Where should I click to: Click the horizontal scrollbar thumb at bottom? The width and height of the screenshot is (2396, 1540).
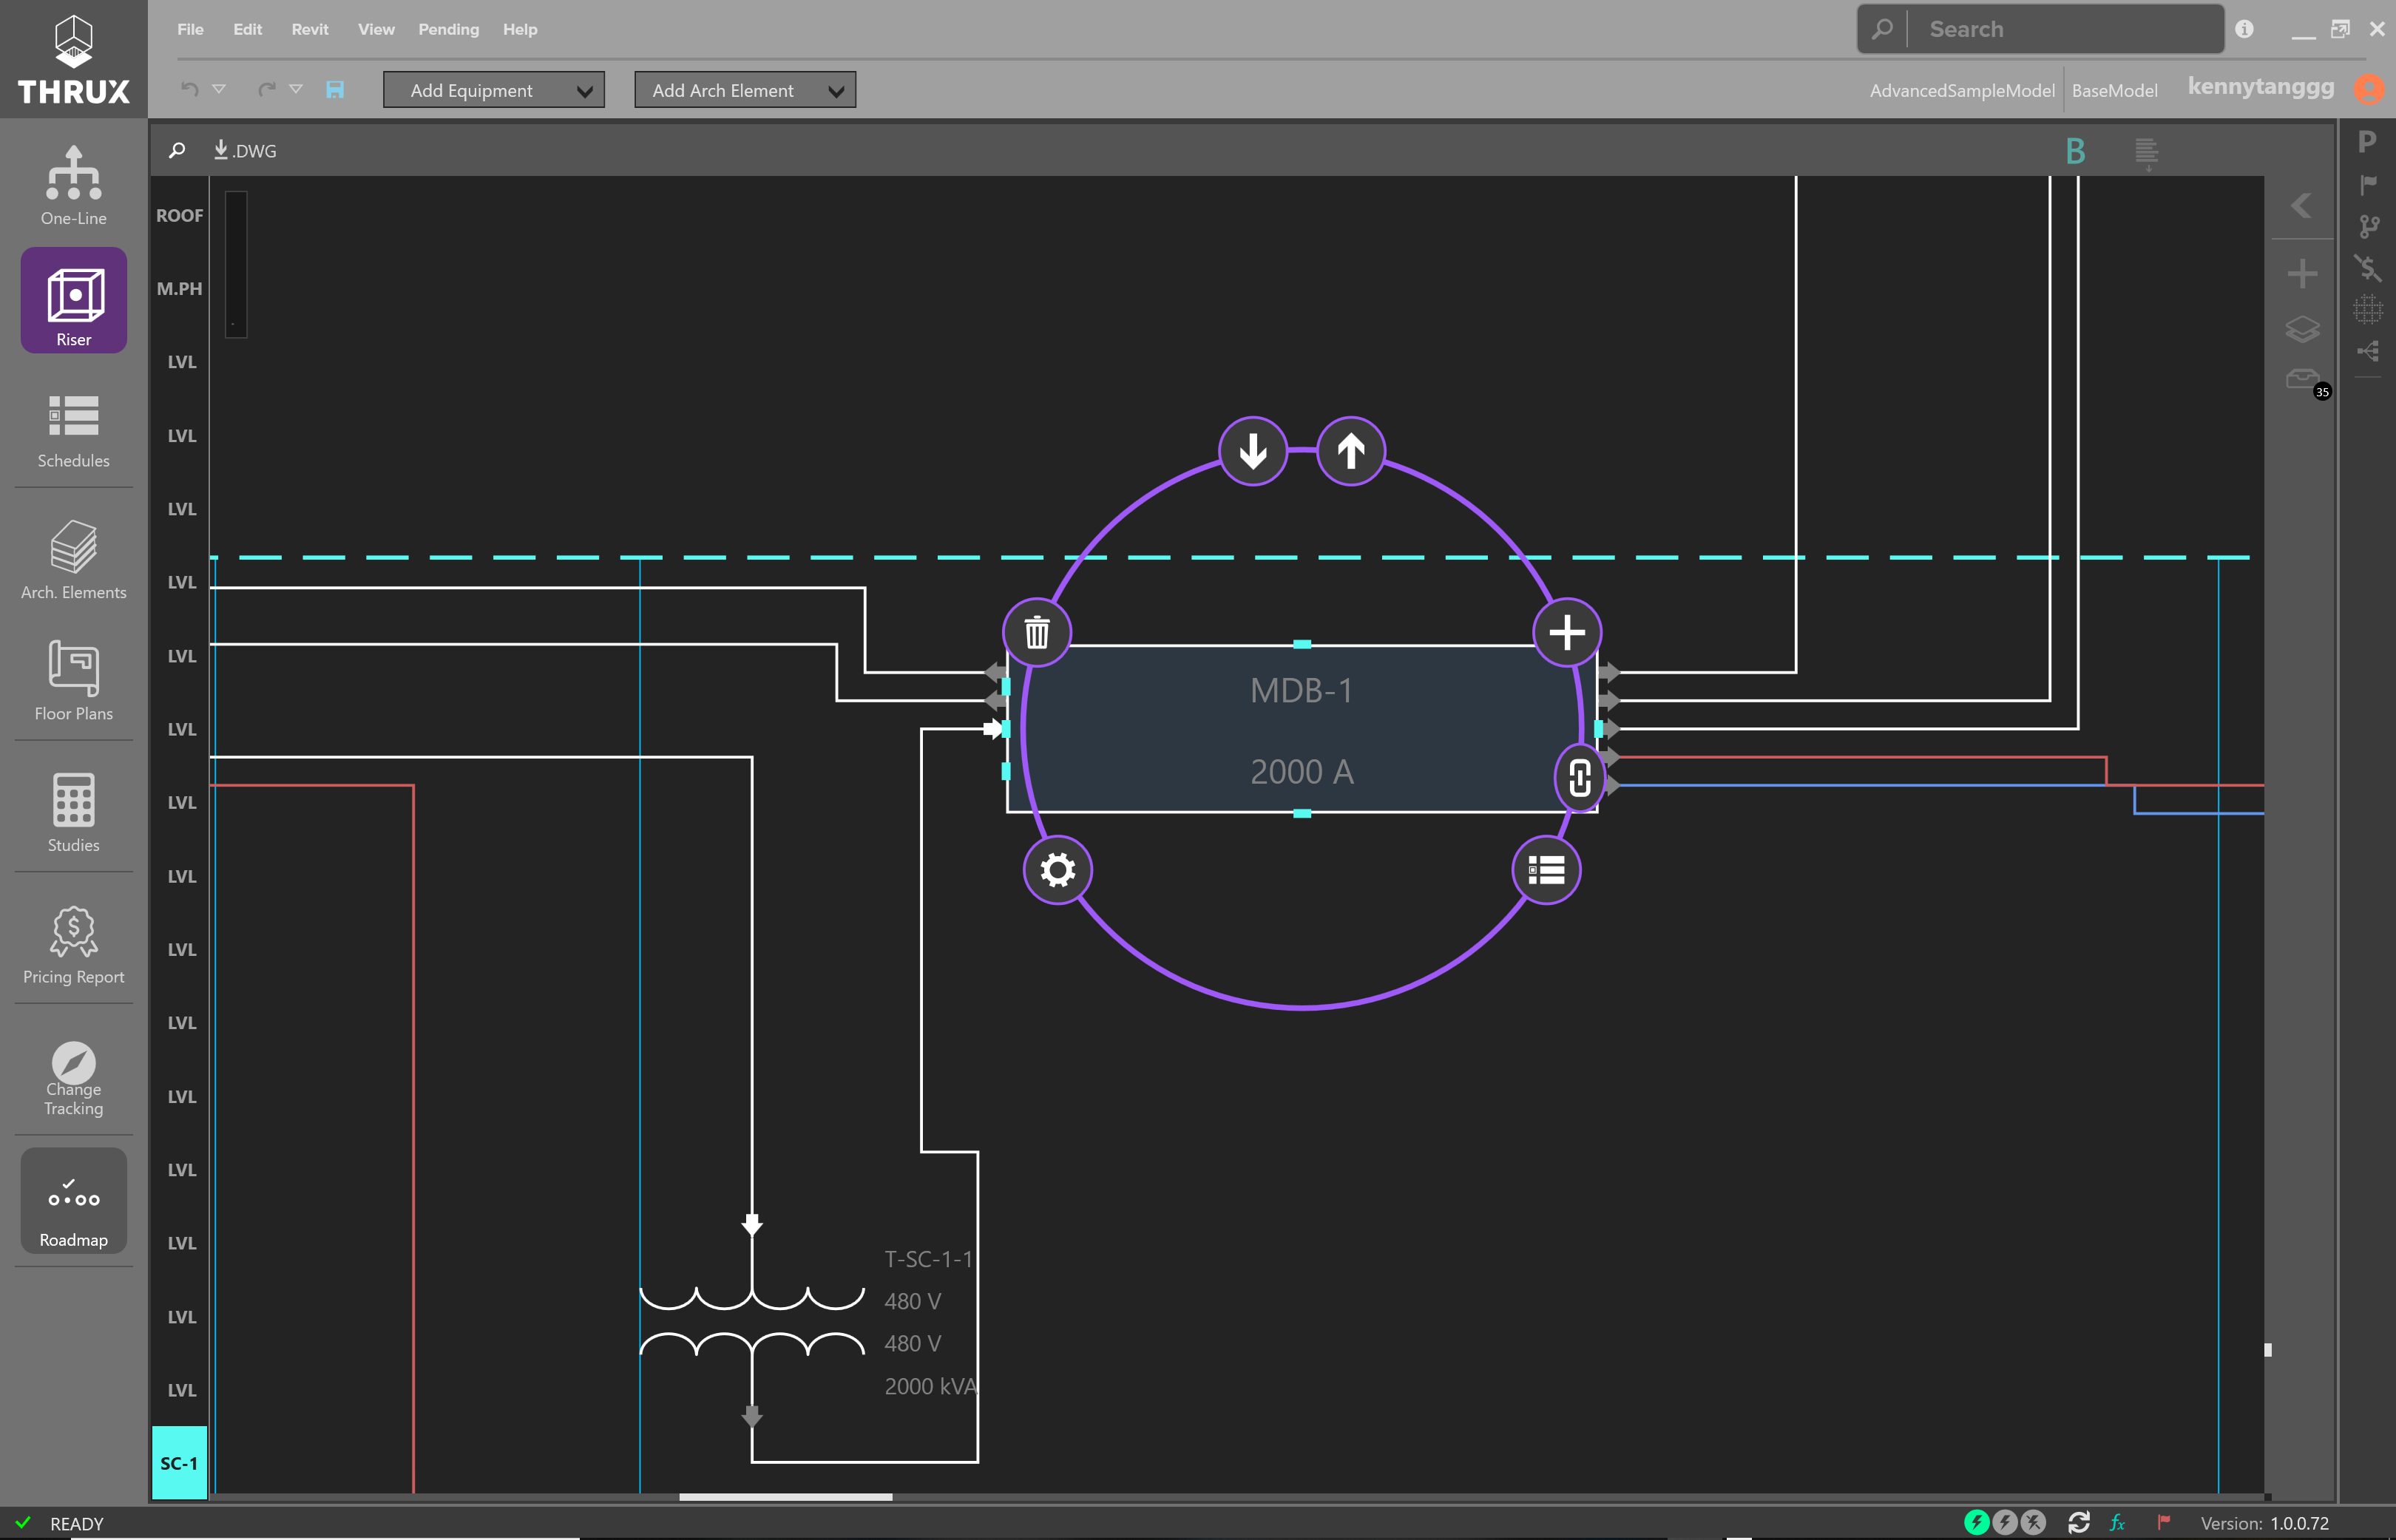(785, 1497)
